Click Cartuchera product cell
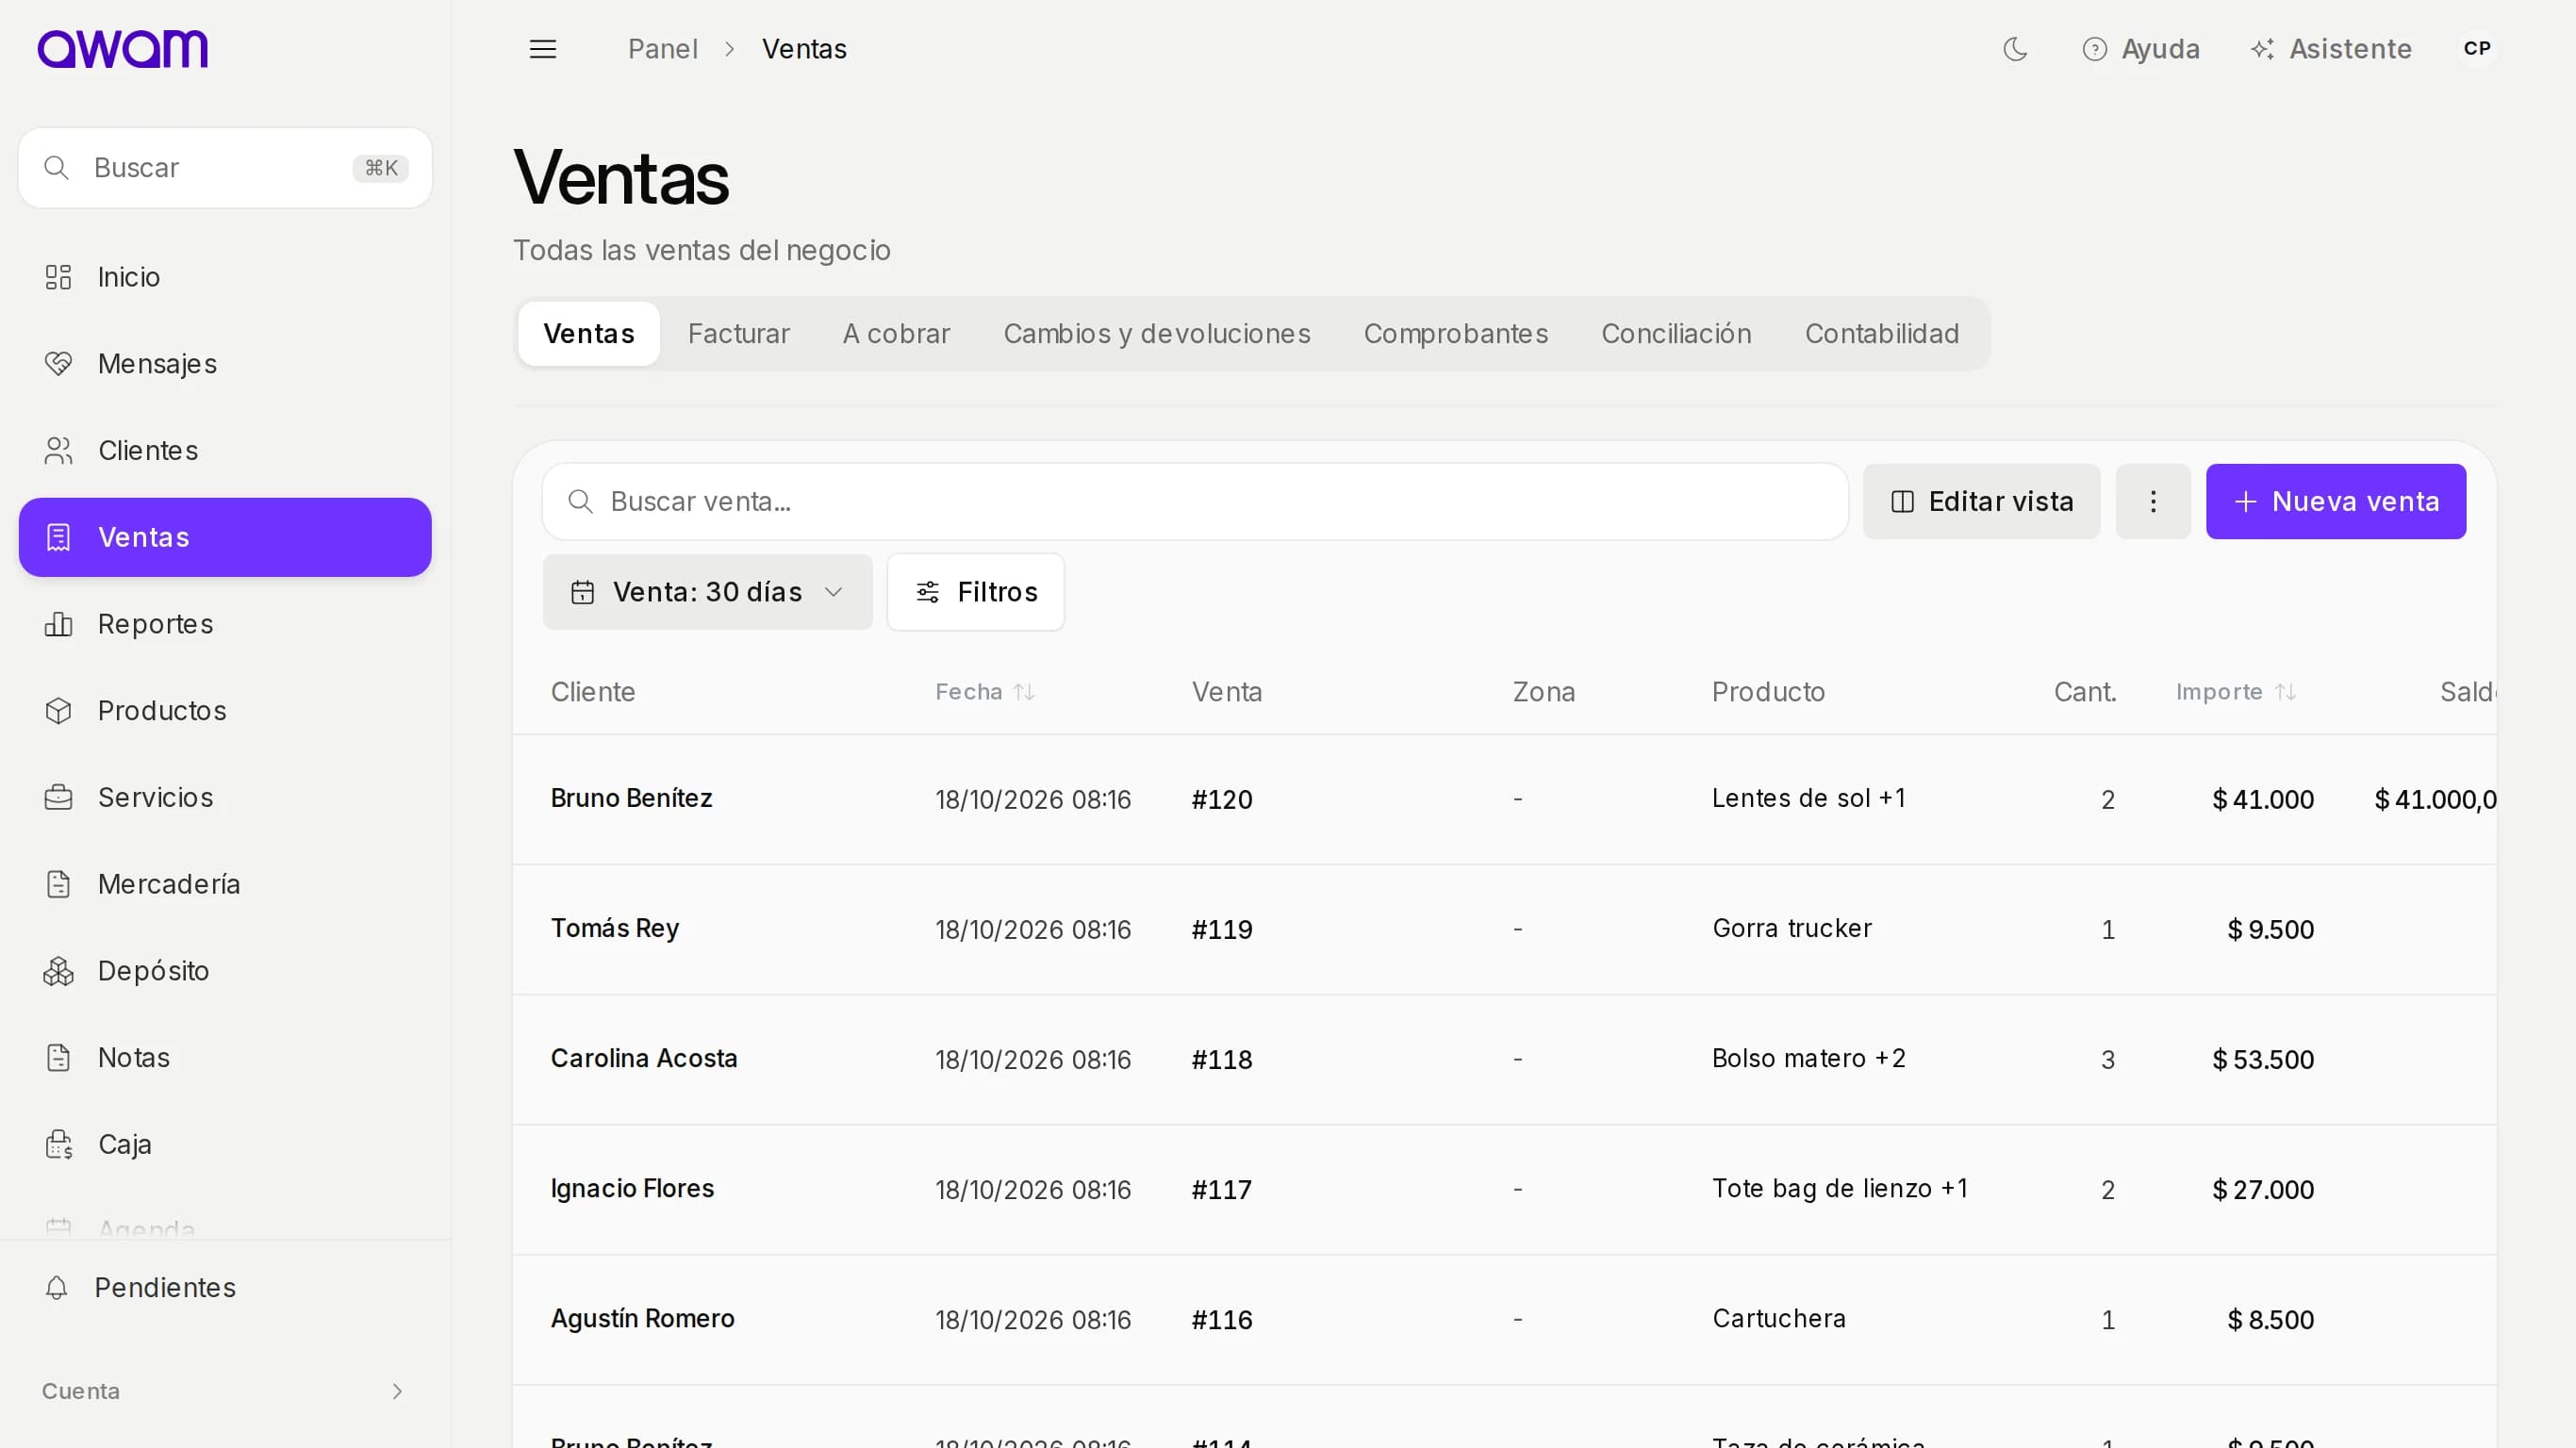This screenshot has height=1448, width=2576. [1779, 1319]
